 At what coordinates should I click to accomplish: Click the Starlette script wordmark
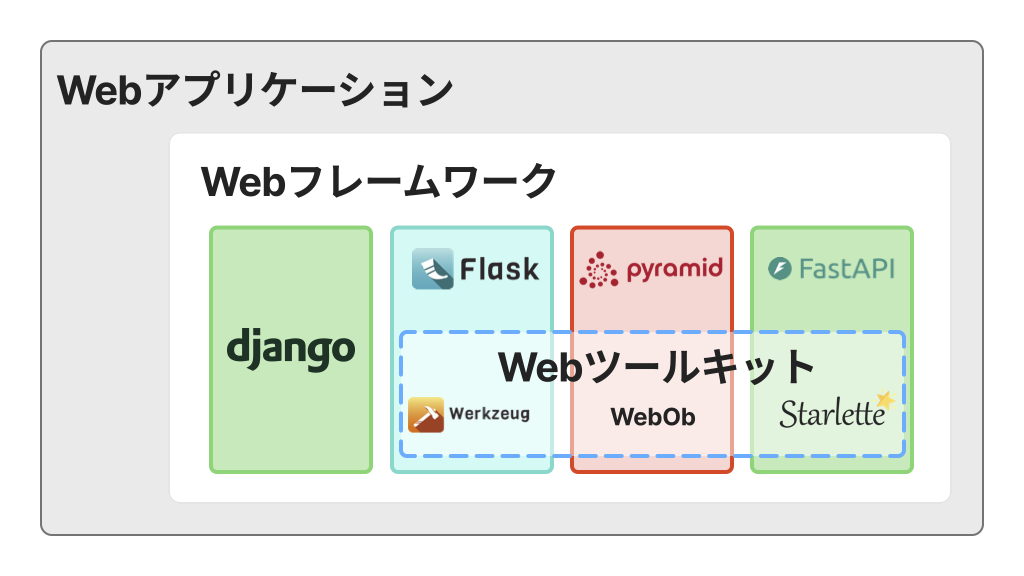click(x=831, y=414)
